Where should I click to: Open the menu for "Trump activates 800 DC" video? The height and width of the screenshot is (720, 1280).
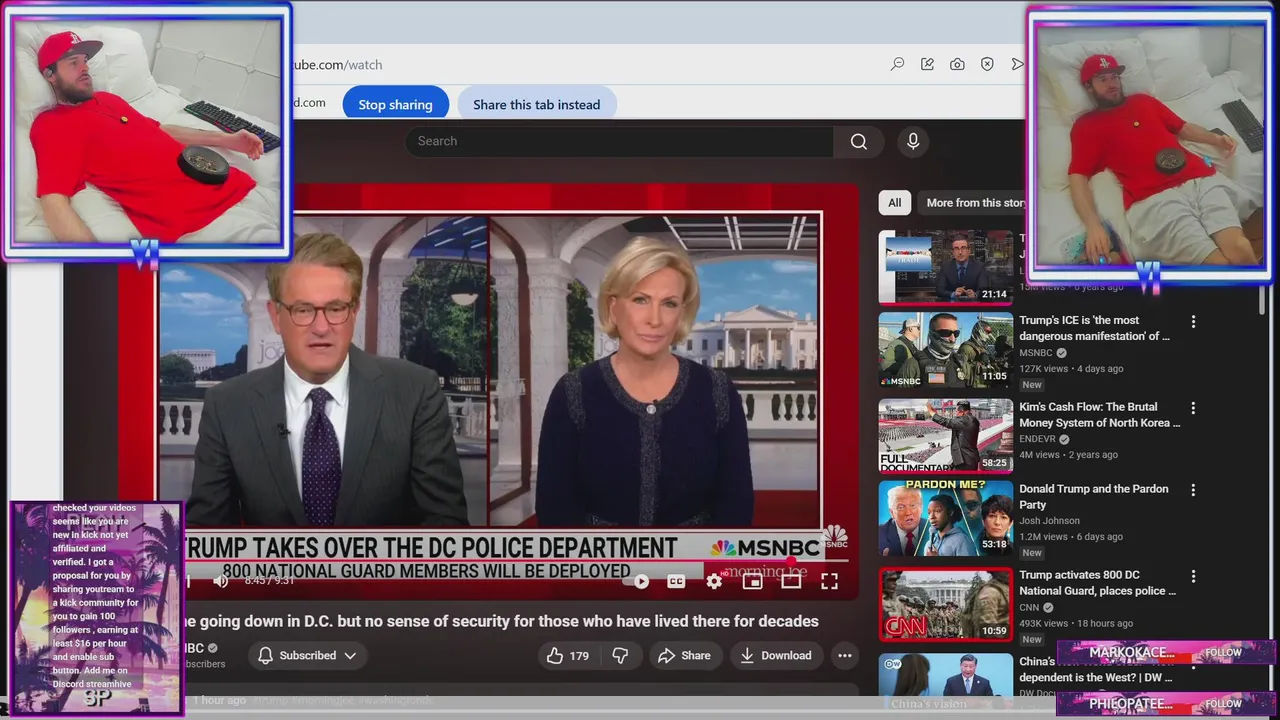pyautogui.click(x=1193, y=576)
